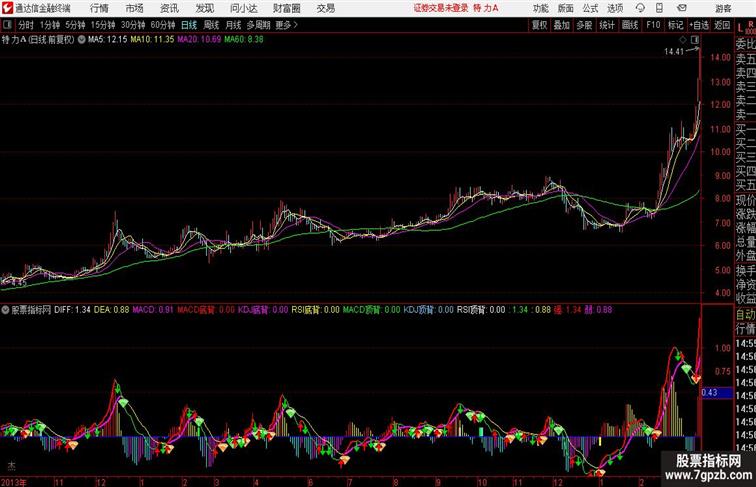This screenshot has height=487, width=756.
Task: Open the 选项 menu
Action: [615, 8]
